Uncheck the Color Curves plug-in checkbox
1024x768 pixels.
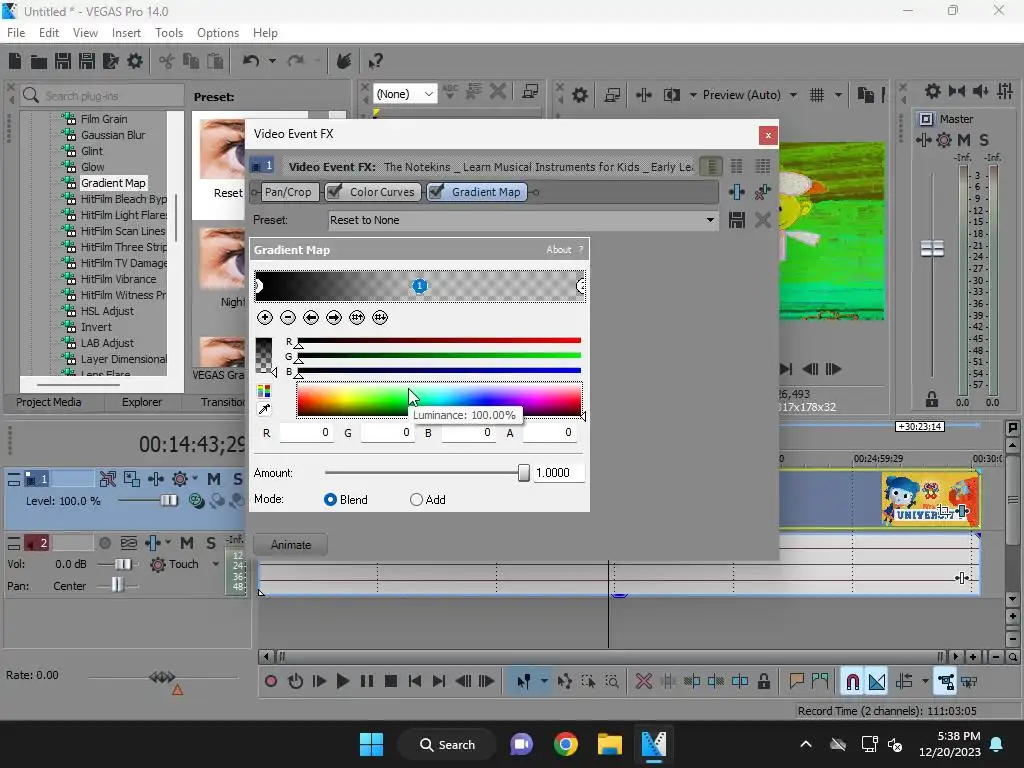pyautogui.click(x=334, y=191)
